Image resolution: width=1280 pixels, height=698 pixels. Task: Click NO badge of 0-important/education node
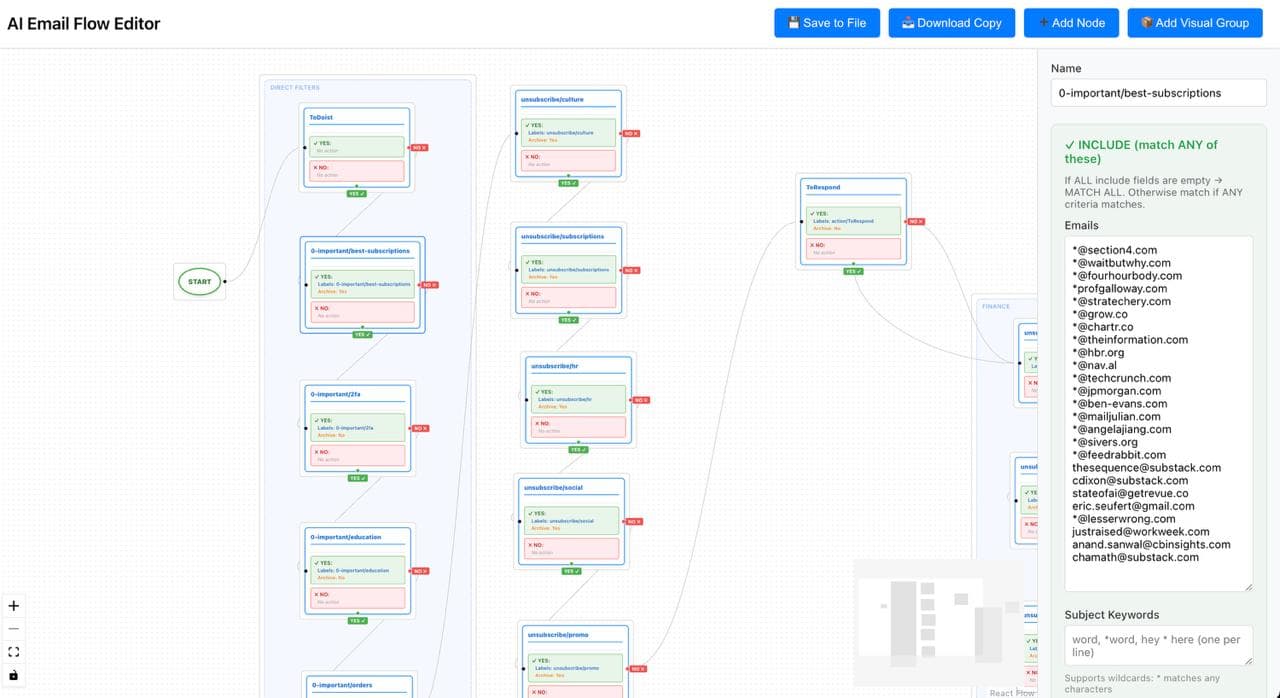[x=420, y=571]
